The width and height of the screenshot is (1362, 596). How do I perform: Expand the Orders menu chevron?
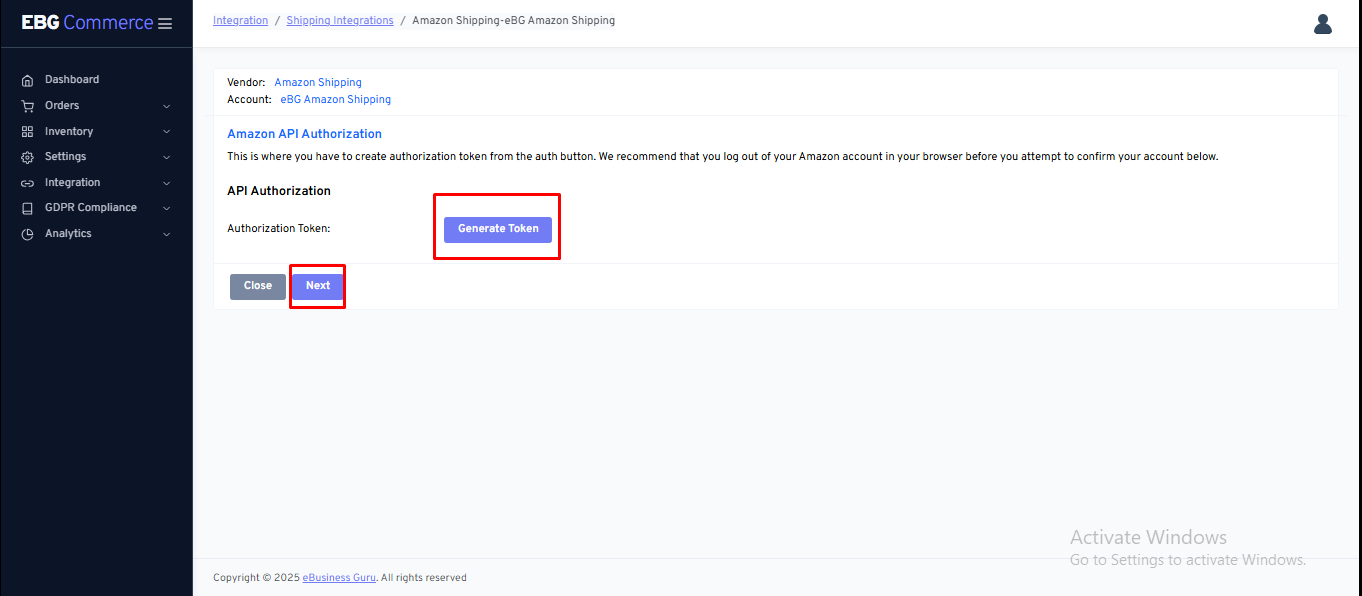click(x=166, y=106)
